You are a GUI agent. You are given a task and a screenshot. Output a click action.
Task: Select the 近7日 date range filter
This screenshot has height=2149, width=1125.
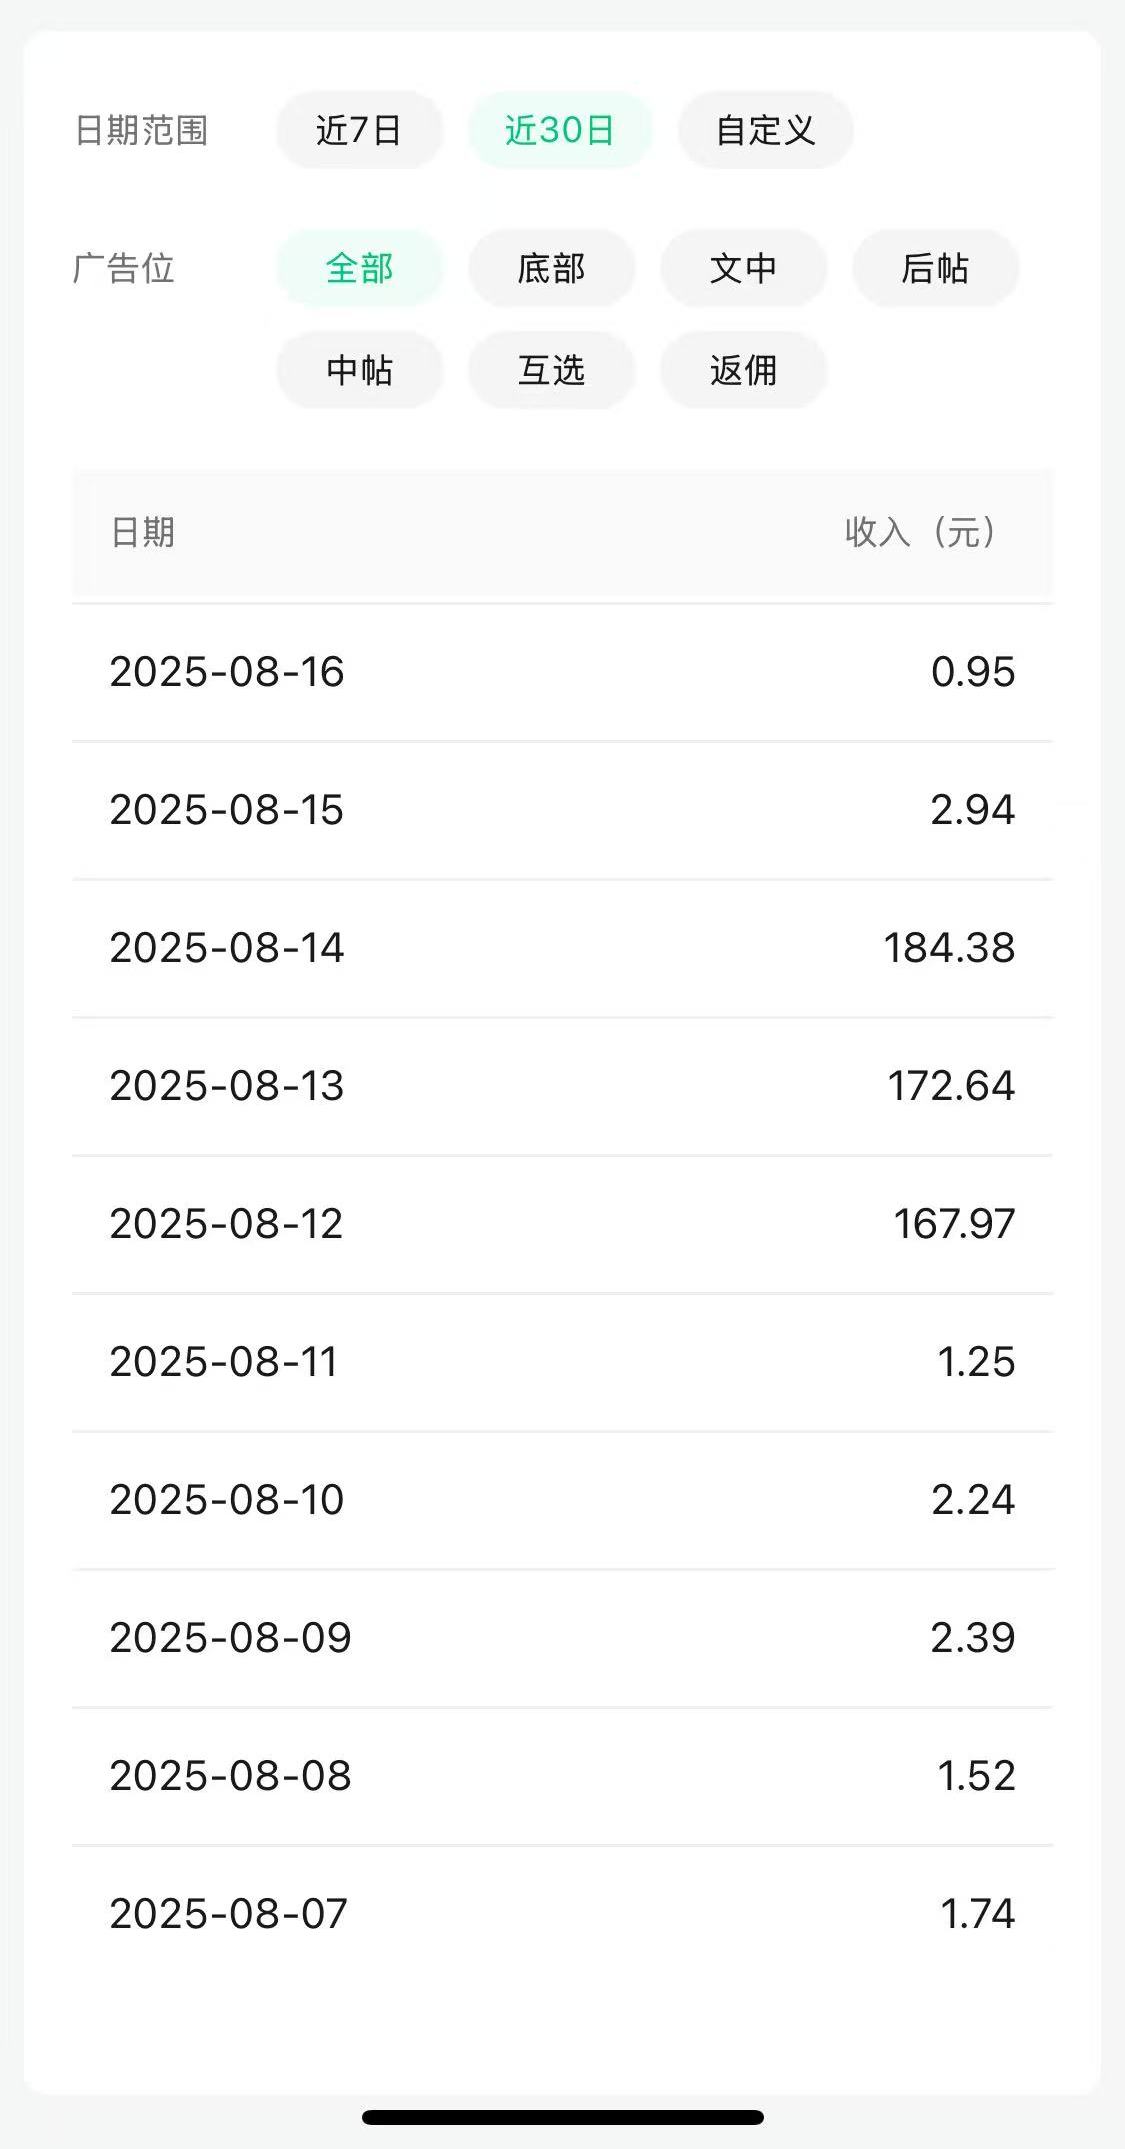[x=359, y=130]
